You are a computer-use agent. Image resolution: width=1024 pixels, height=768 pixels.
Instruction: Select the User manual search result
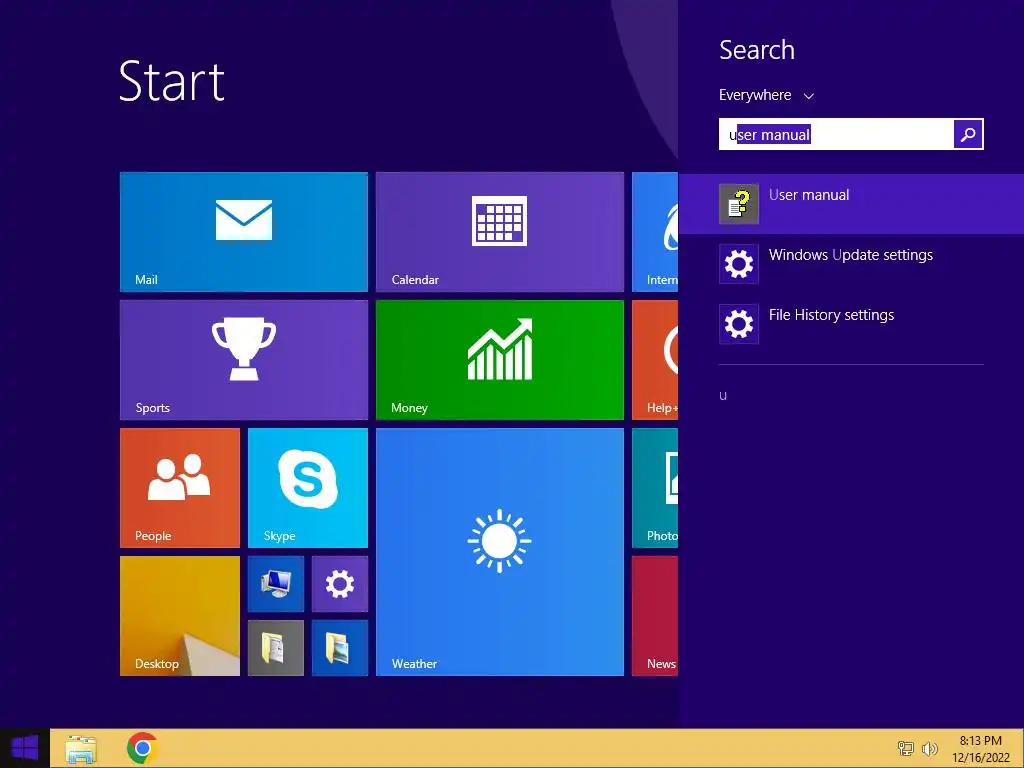pyautogui.click(x=851, y=204)
